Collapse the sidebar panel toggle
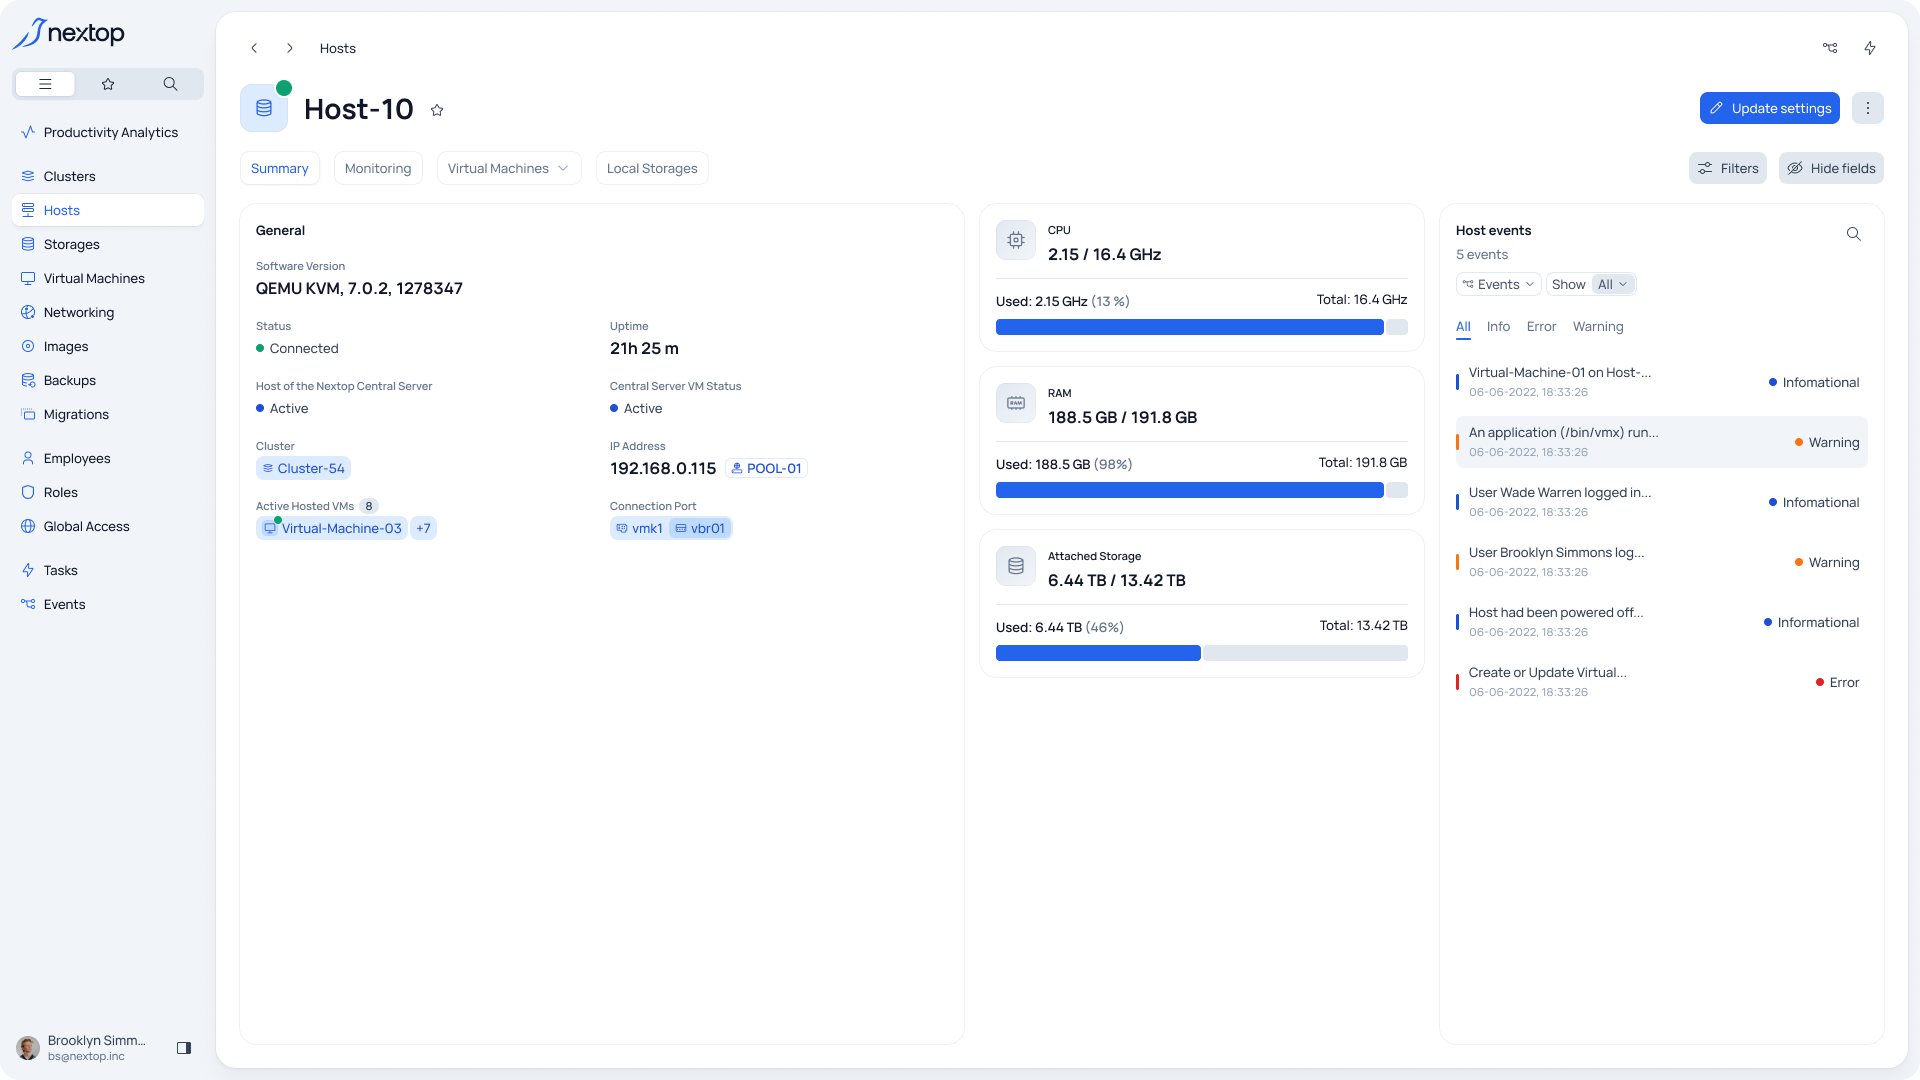Image resolution: width=1920 pixels, height=1080 pixels. (x=184, y=1048)
